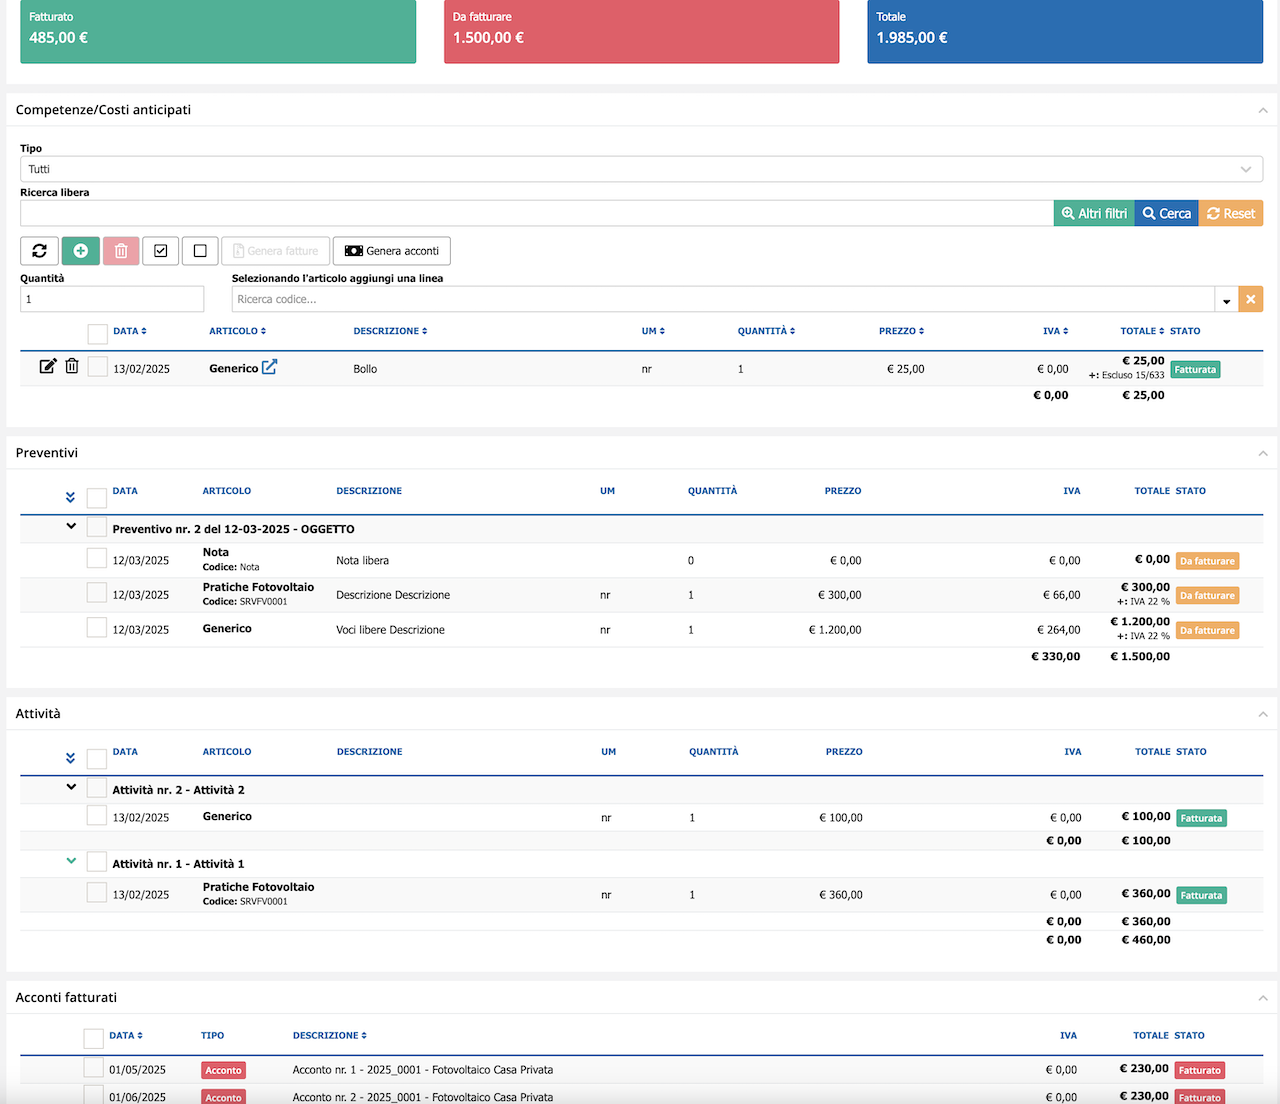Click the Quantità input field

pos(112,299)
